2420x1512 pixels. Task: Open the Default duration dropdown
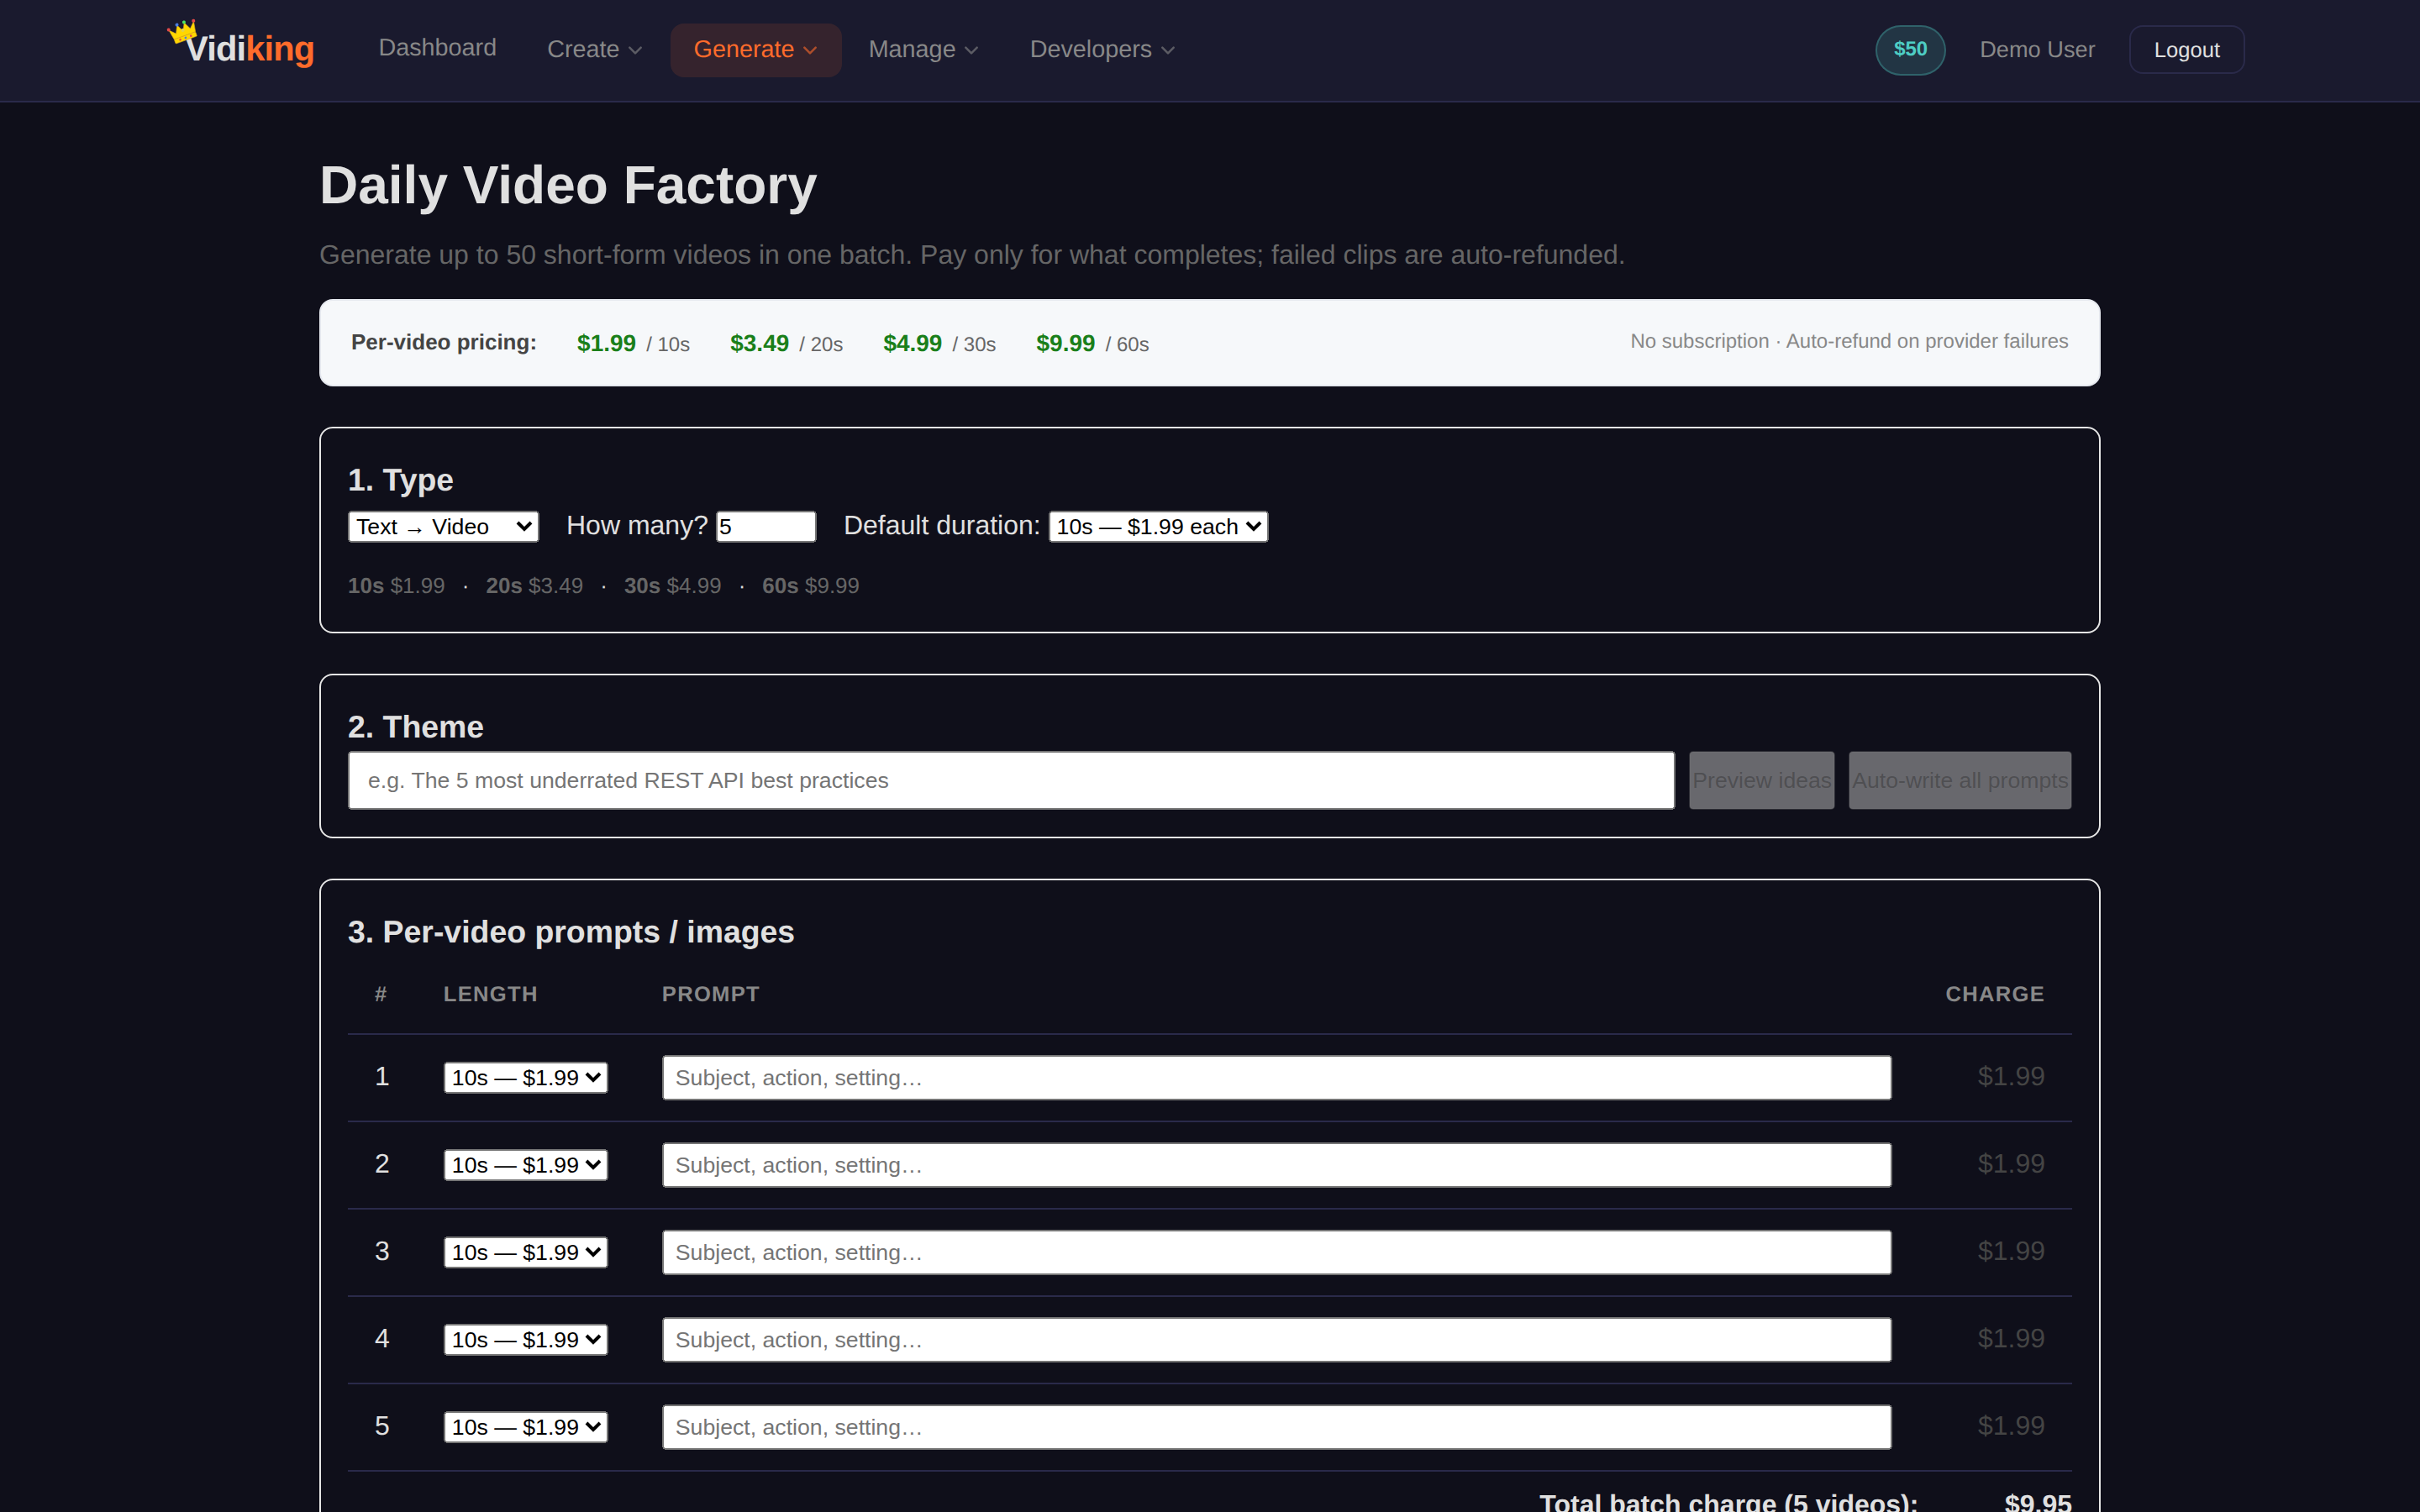[1158, 526]
